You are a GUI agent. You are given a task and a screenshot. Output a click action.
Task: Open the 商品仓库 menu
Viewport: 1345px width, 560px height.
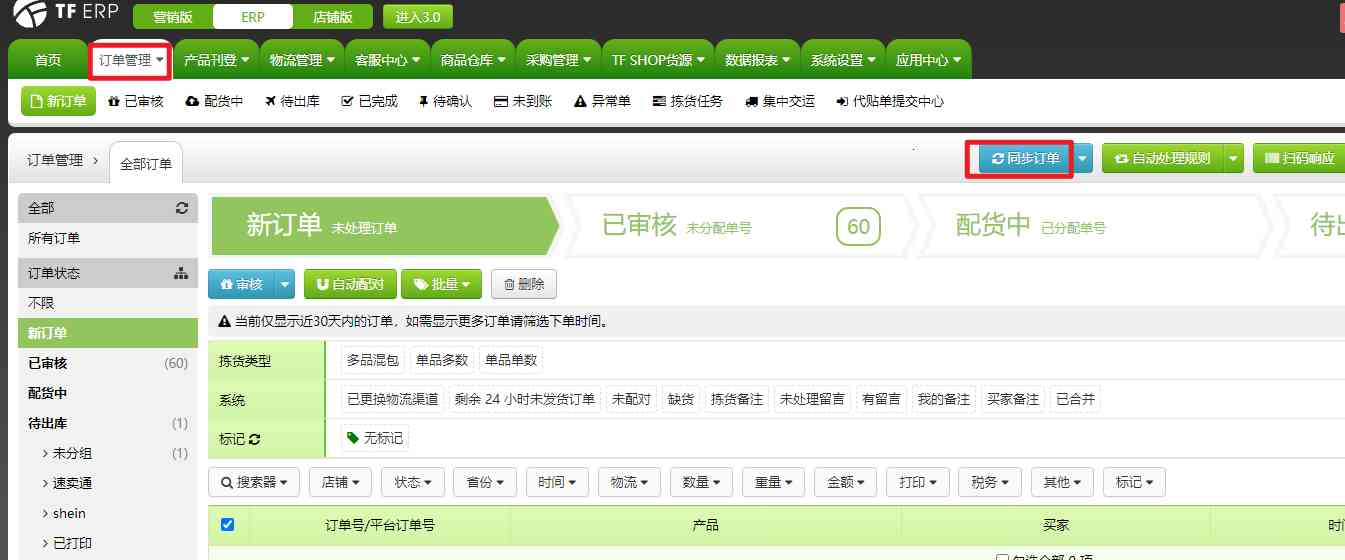coord(473,60)
